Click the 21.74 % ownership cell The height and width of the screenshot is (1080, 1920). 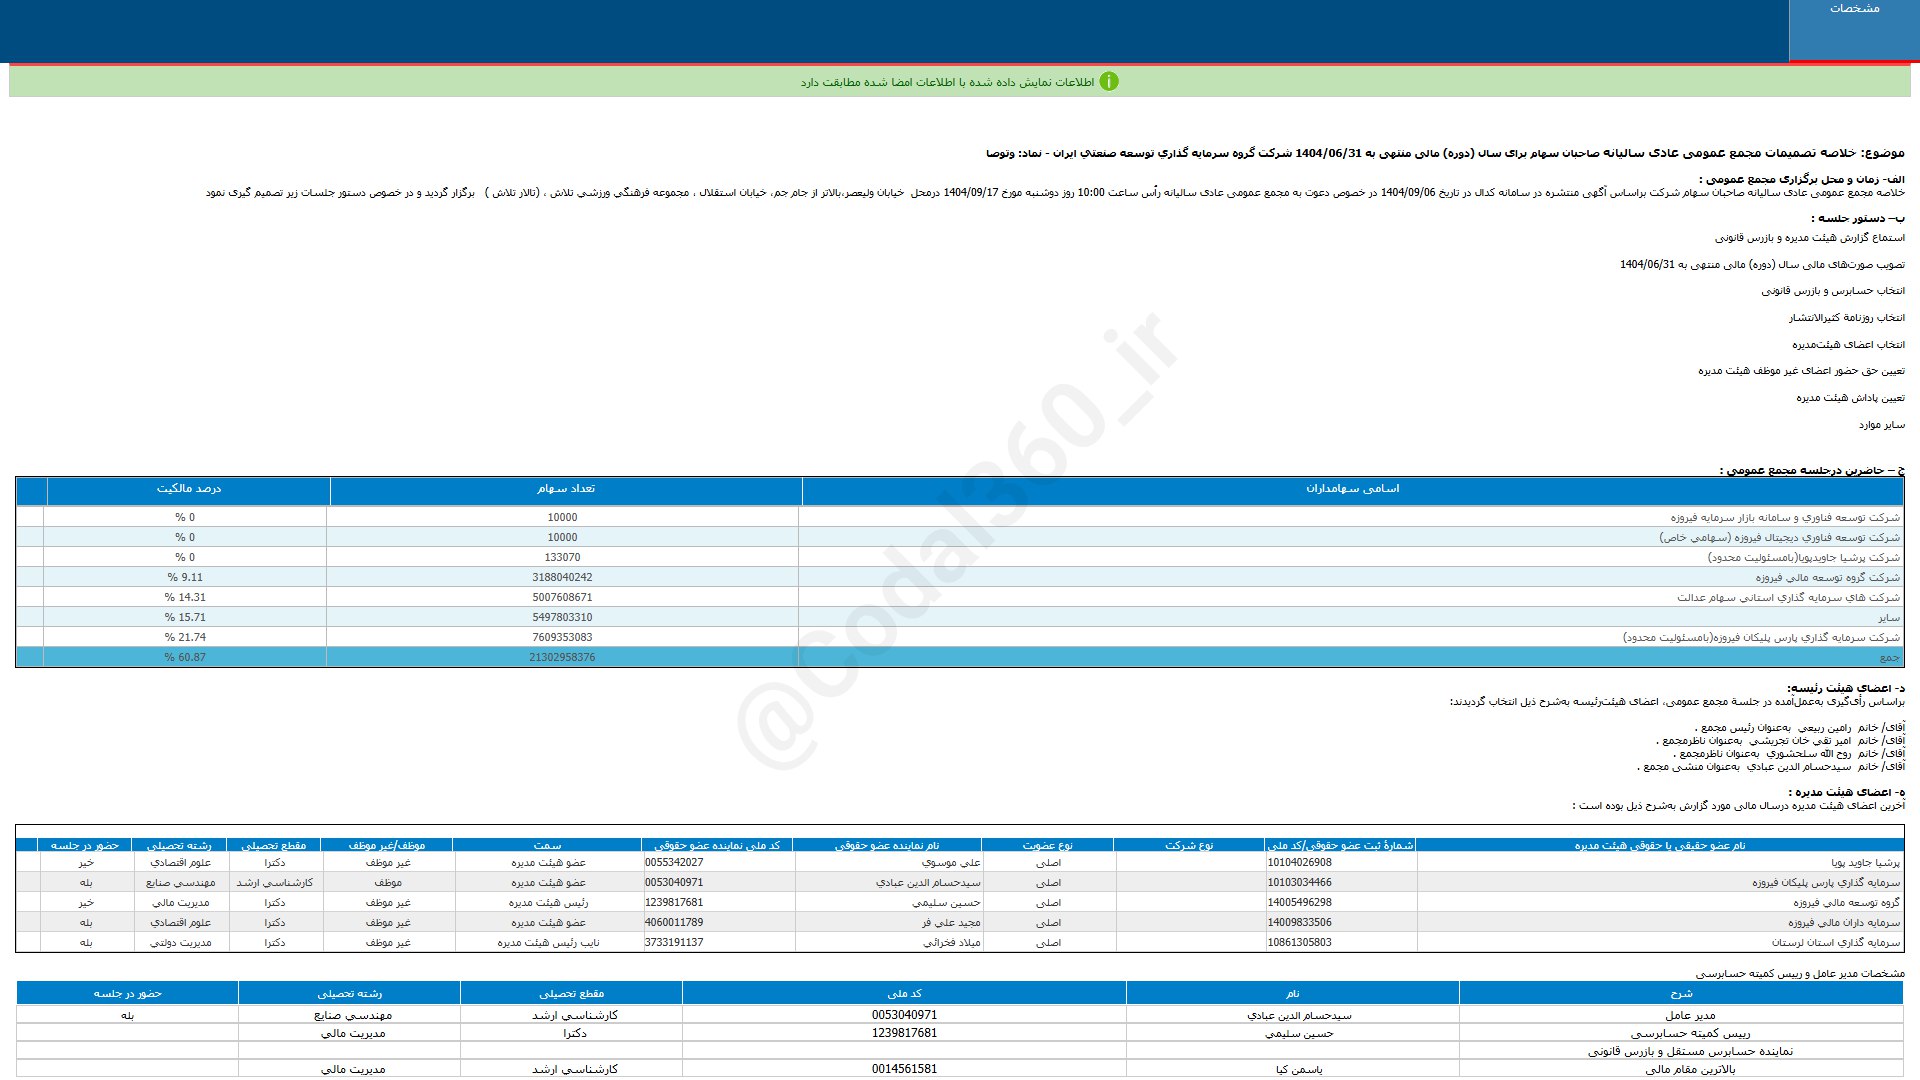185,637
